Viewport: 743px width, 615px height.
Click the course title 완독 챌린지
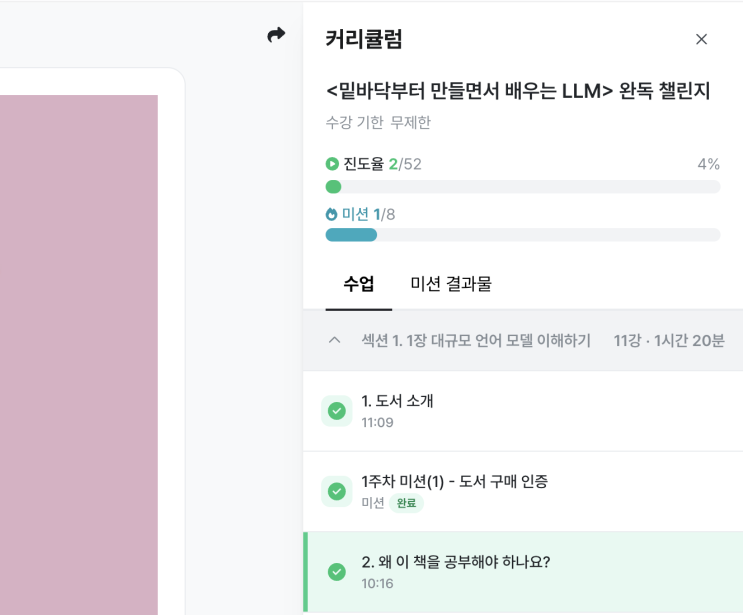point(517,91)
